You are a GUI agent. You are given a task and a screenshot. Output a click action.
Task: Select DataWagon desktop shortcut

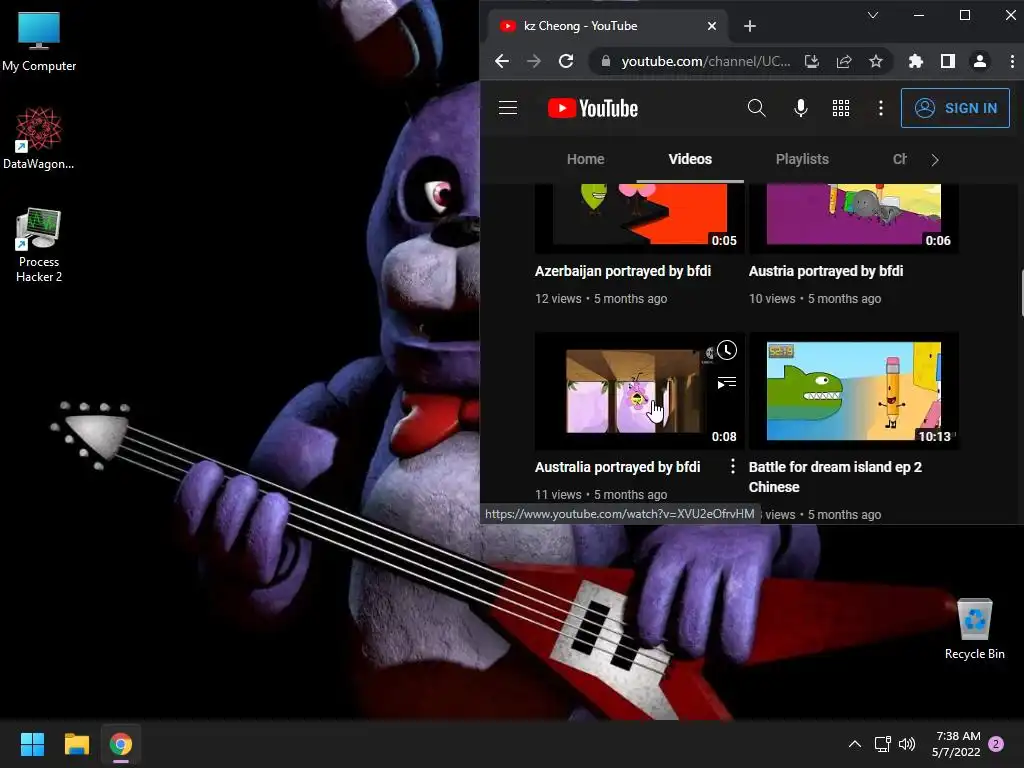[x=39, y=138]
